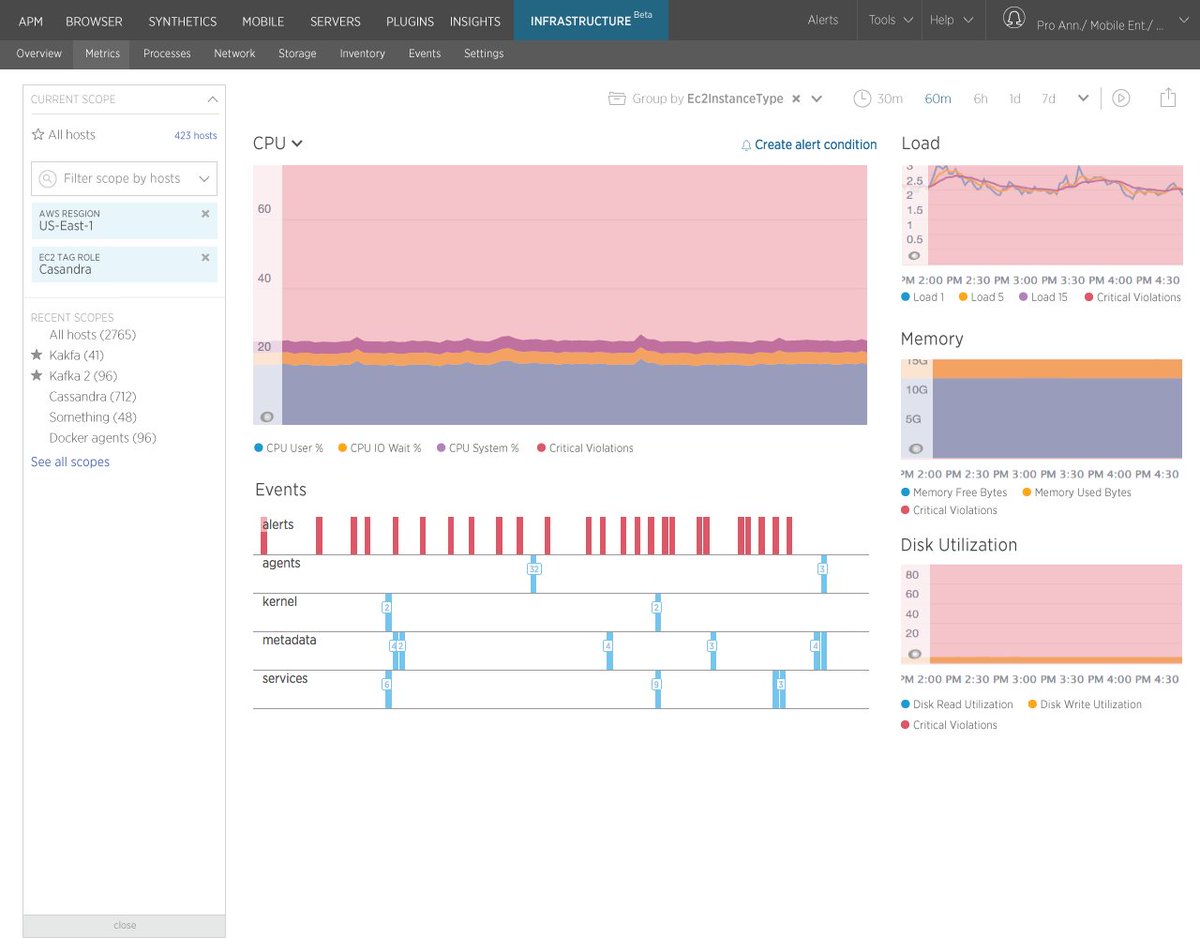Select Something (48) recent scope
The width and height of the screenshot is (1200, 938).
click(x=93, y=417)
